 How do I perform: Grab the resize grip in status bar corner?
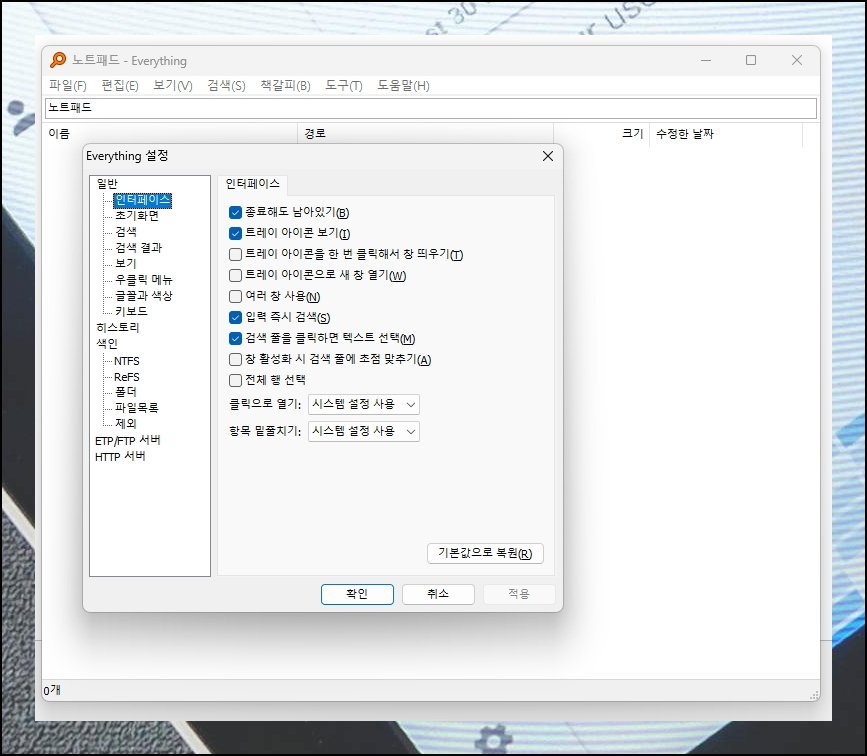(x=814, y=695)
